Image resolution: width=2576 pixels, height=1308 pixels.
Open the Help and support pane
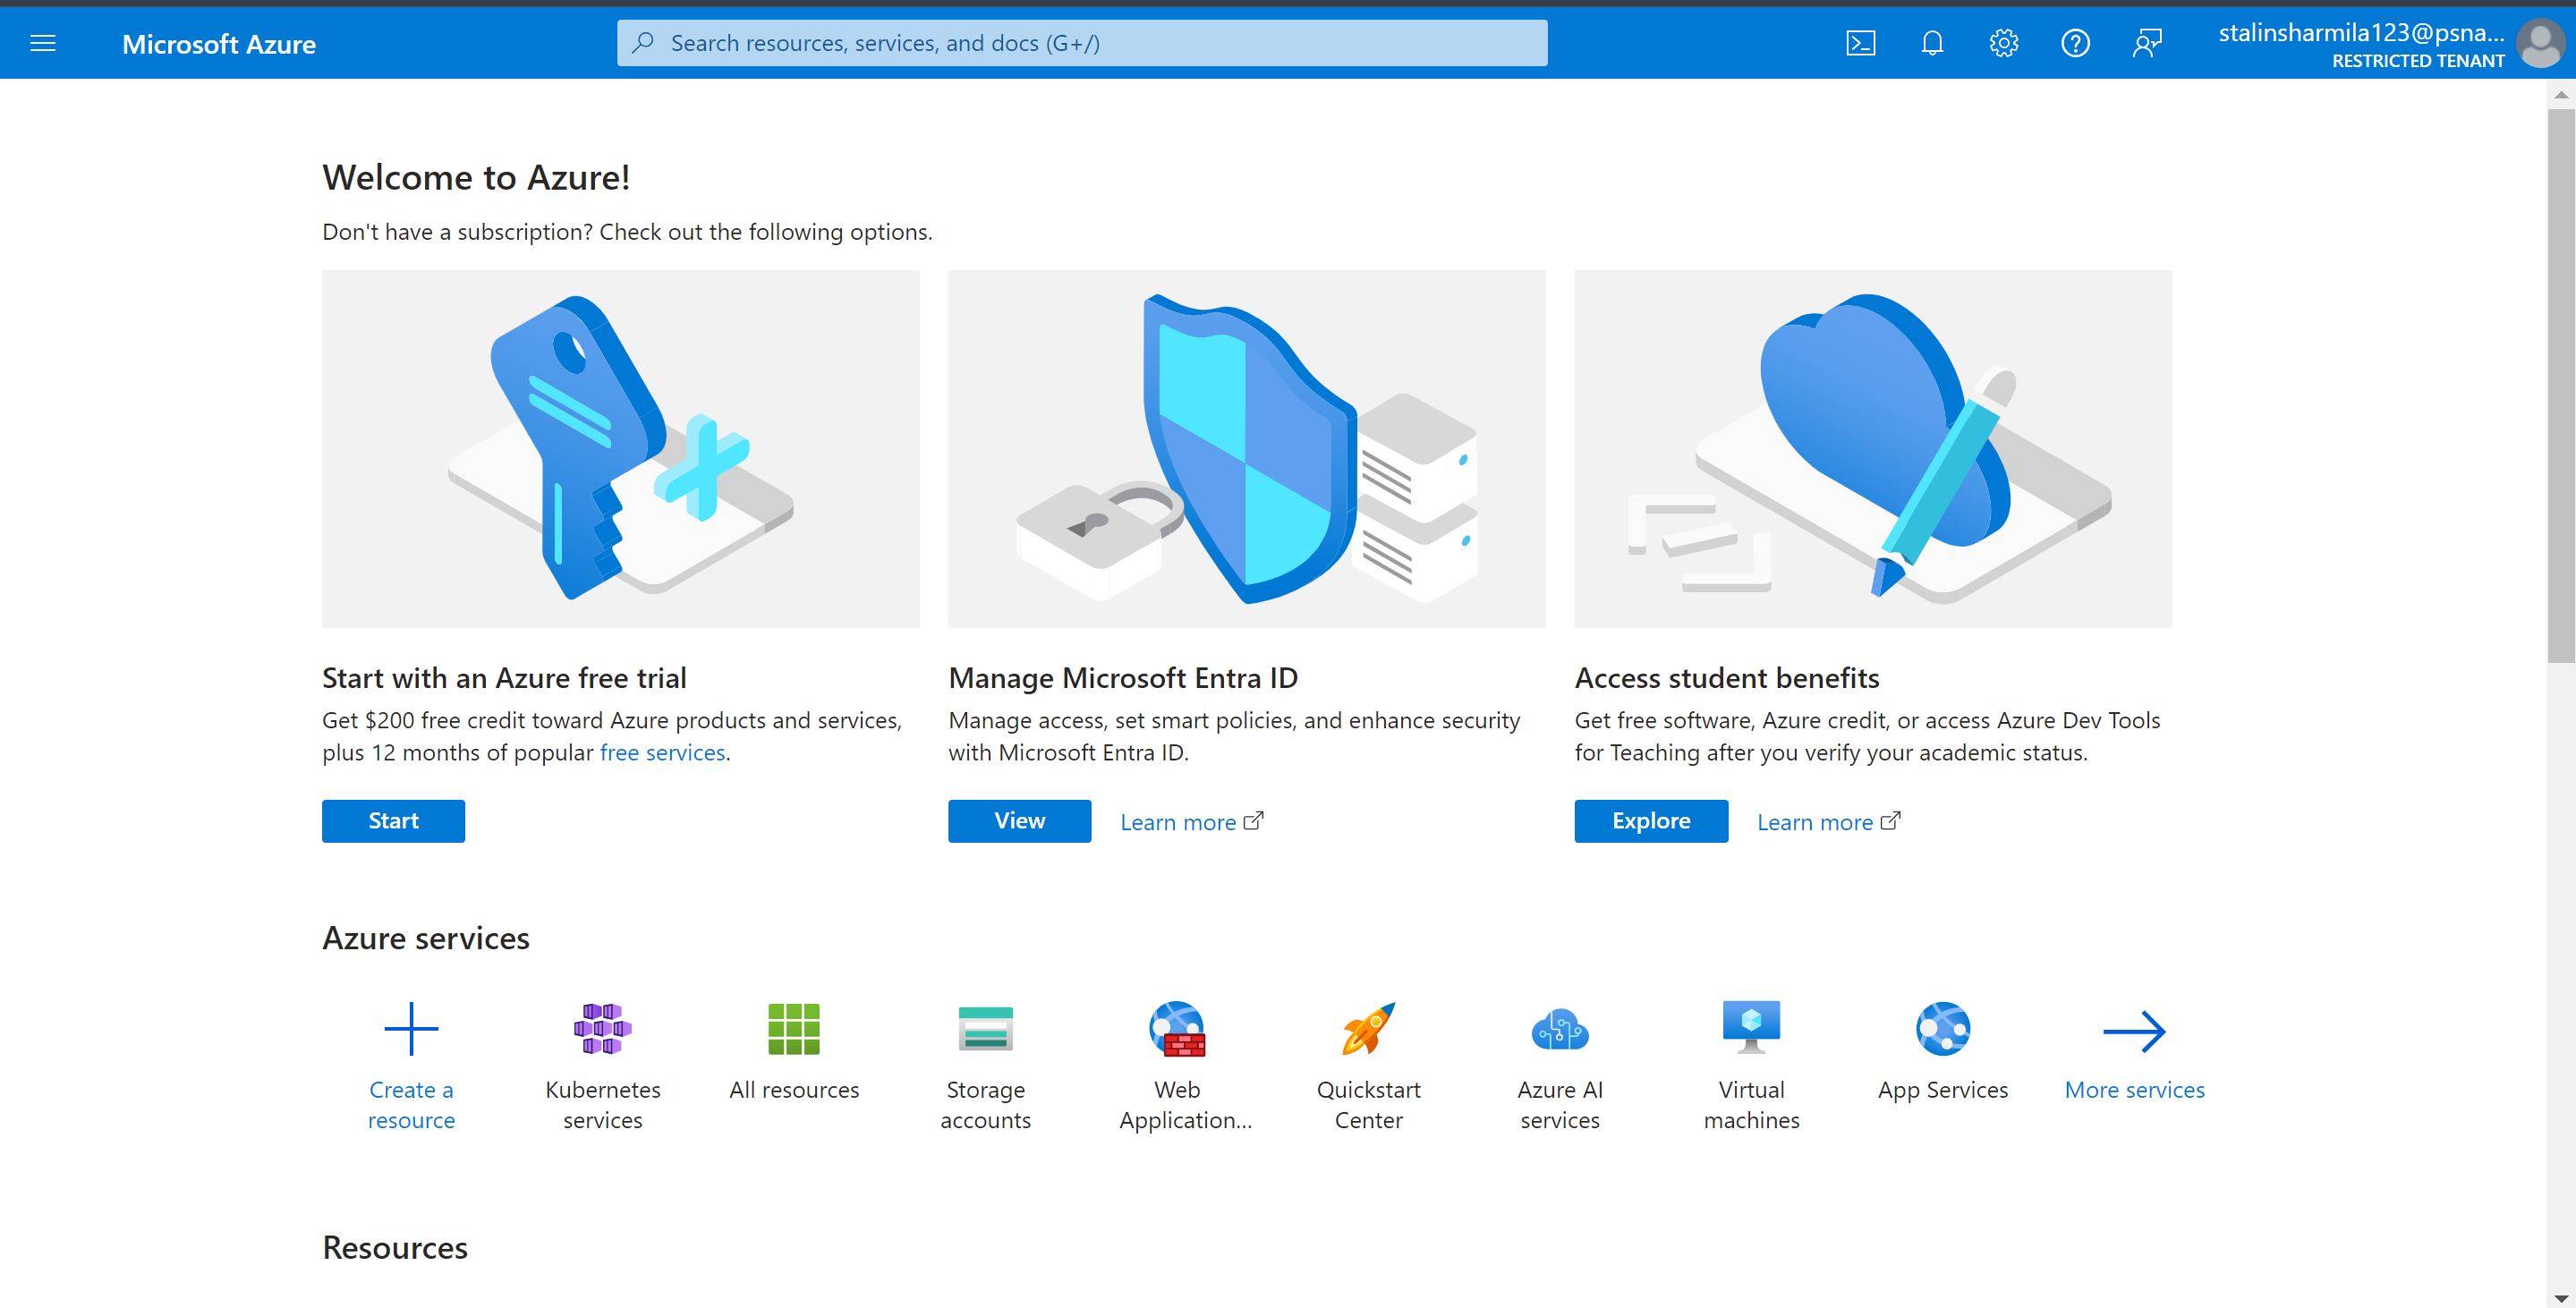(x=2075, y=42)
